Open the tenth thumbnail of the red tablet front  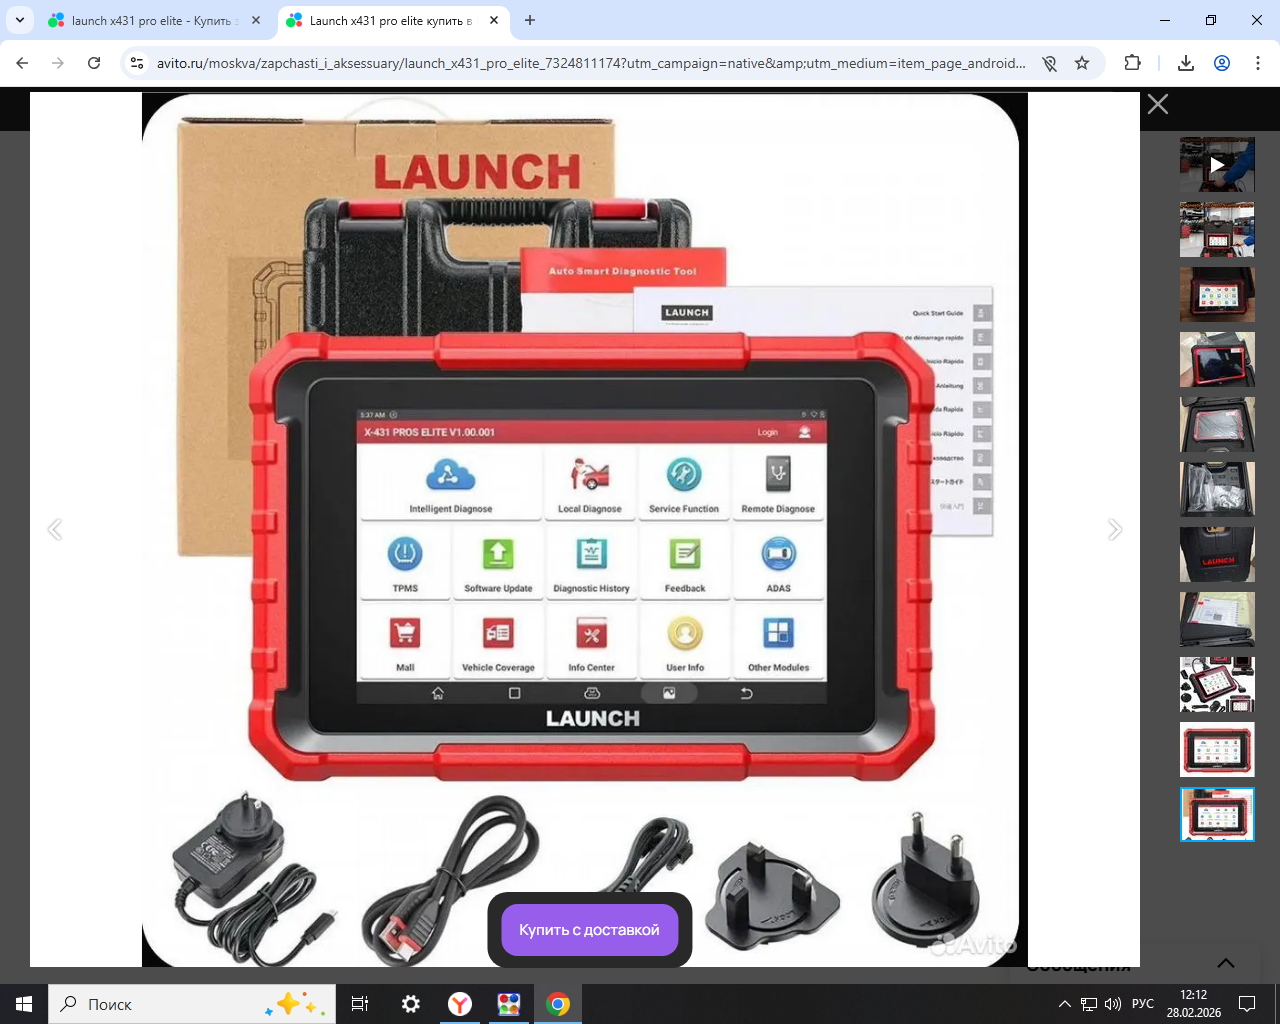[x=1217, y=750]
